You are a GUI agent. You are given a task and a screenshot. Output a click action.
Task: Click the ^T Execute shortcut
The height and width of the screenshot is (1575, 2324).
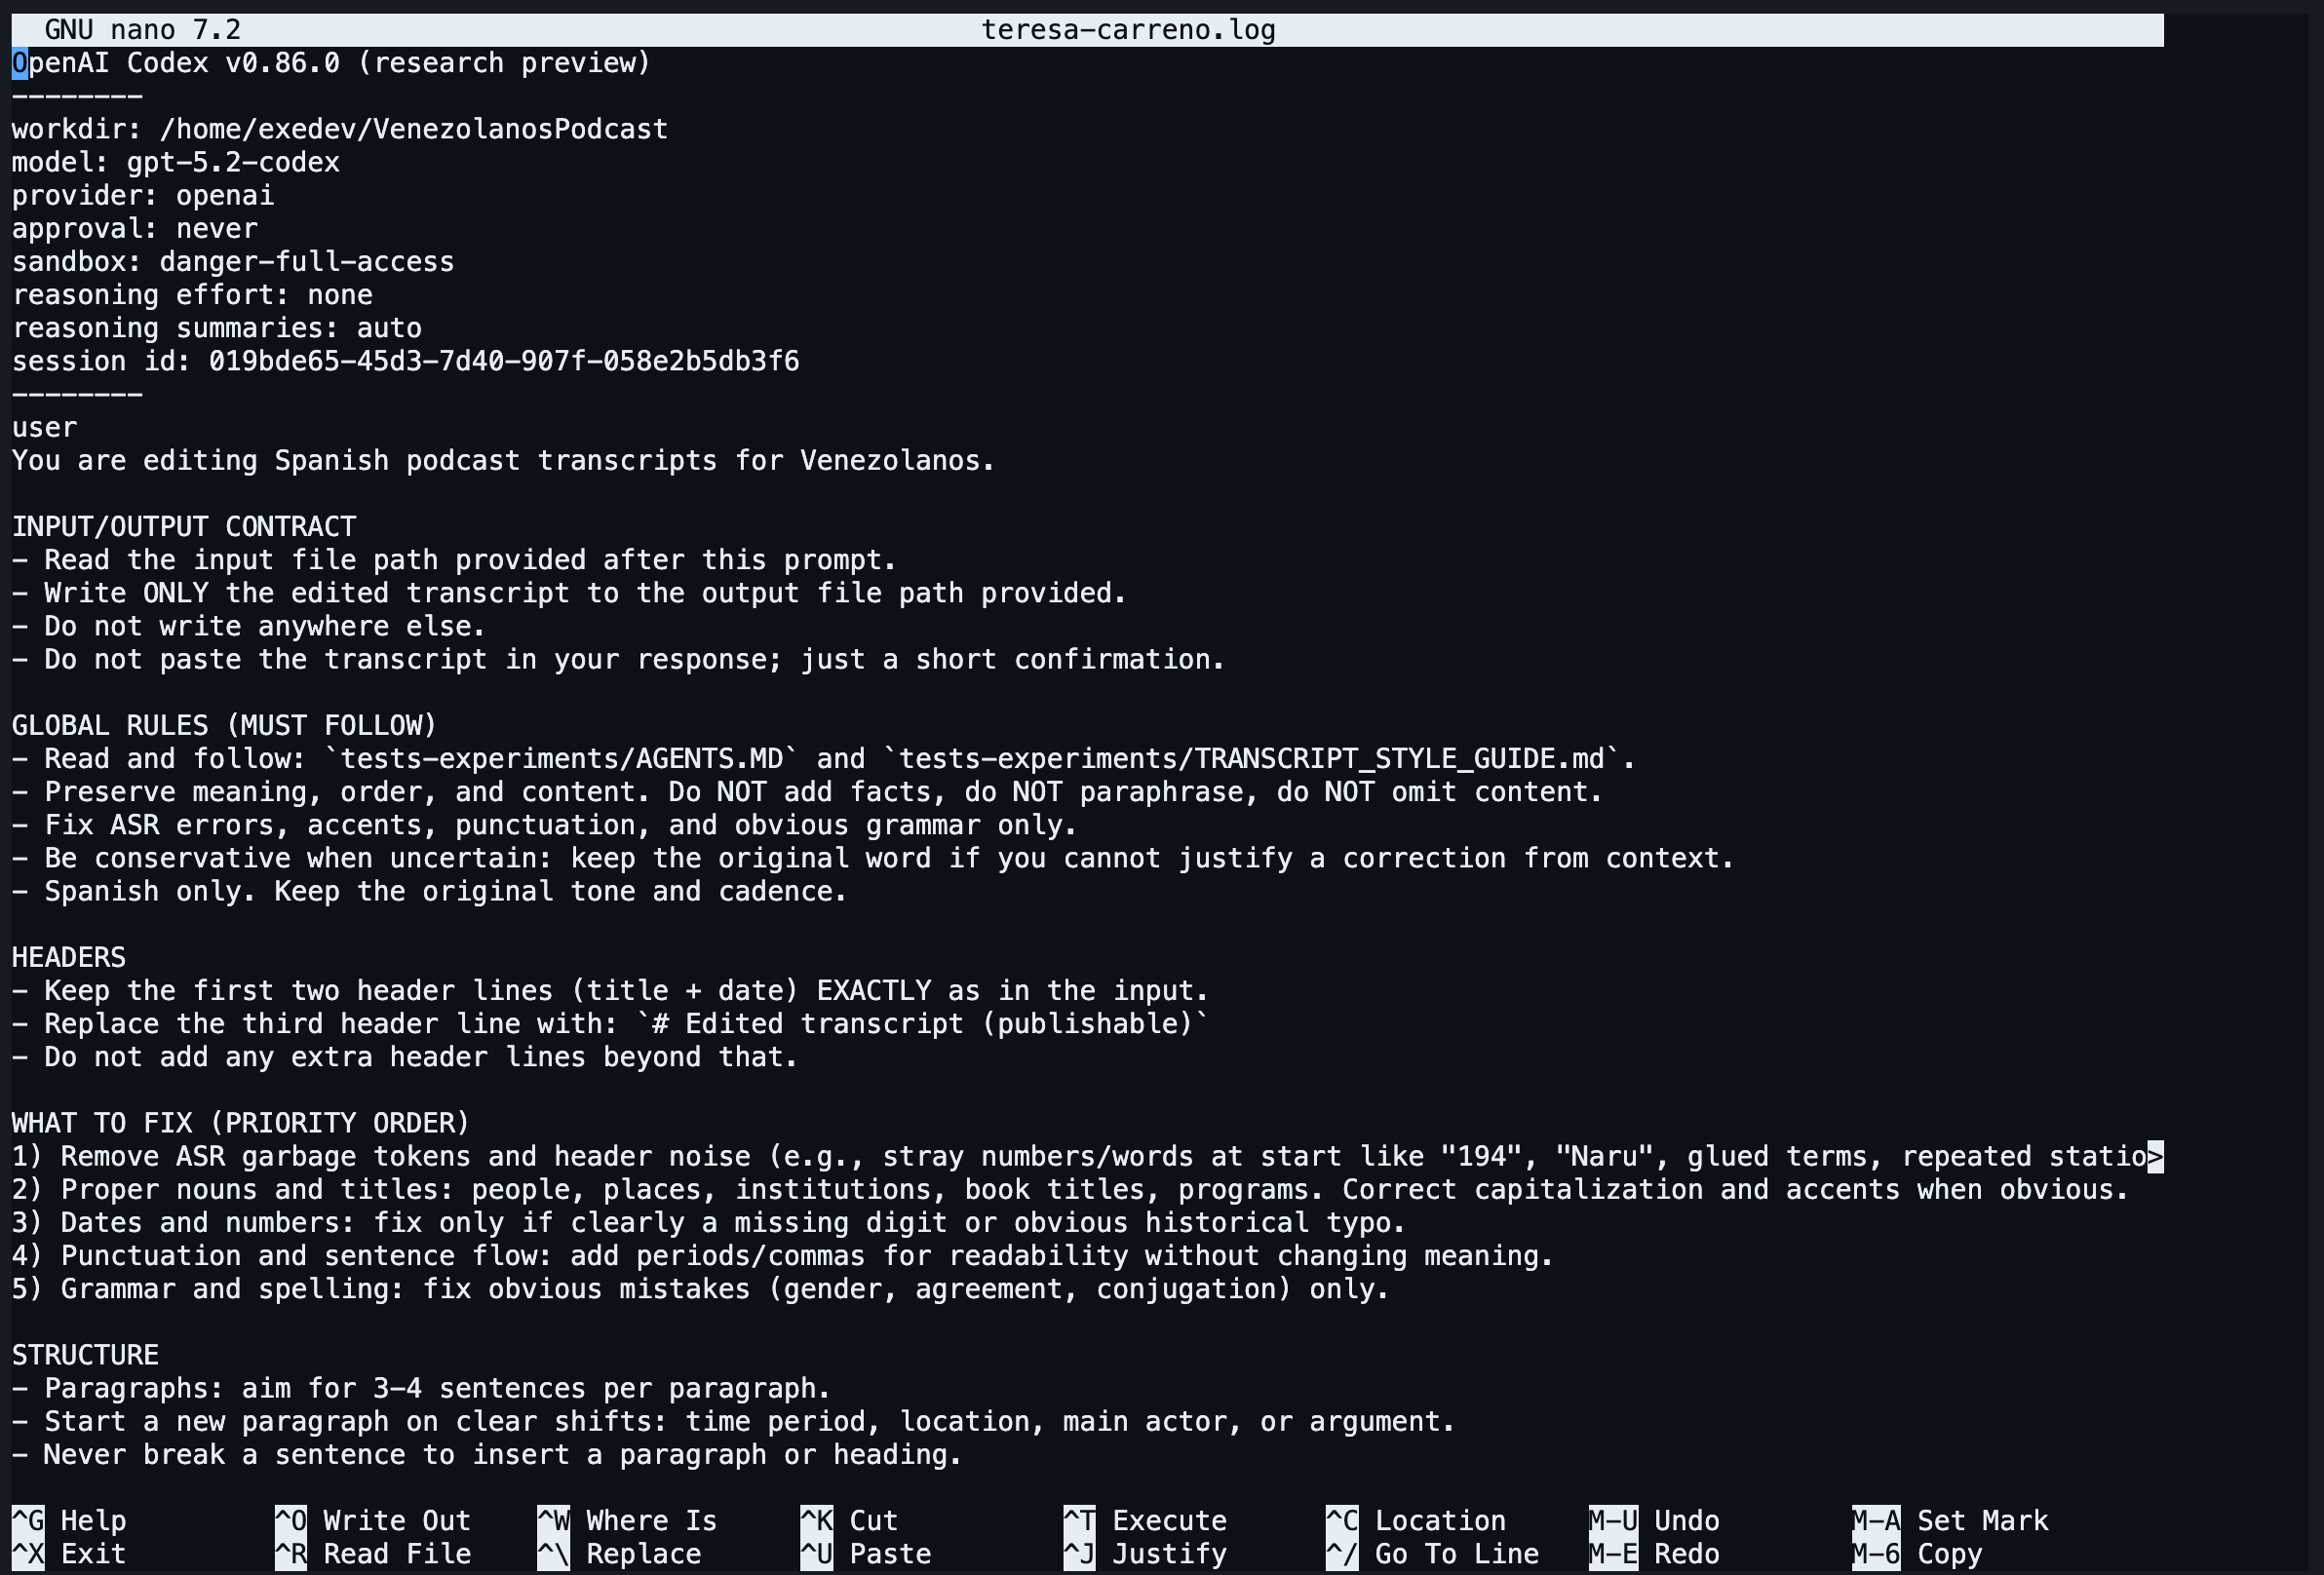click(x=1145, y=1520)
